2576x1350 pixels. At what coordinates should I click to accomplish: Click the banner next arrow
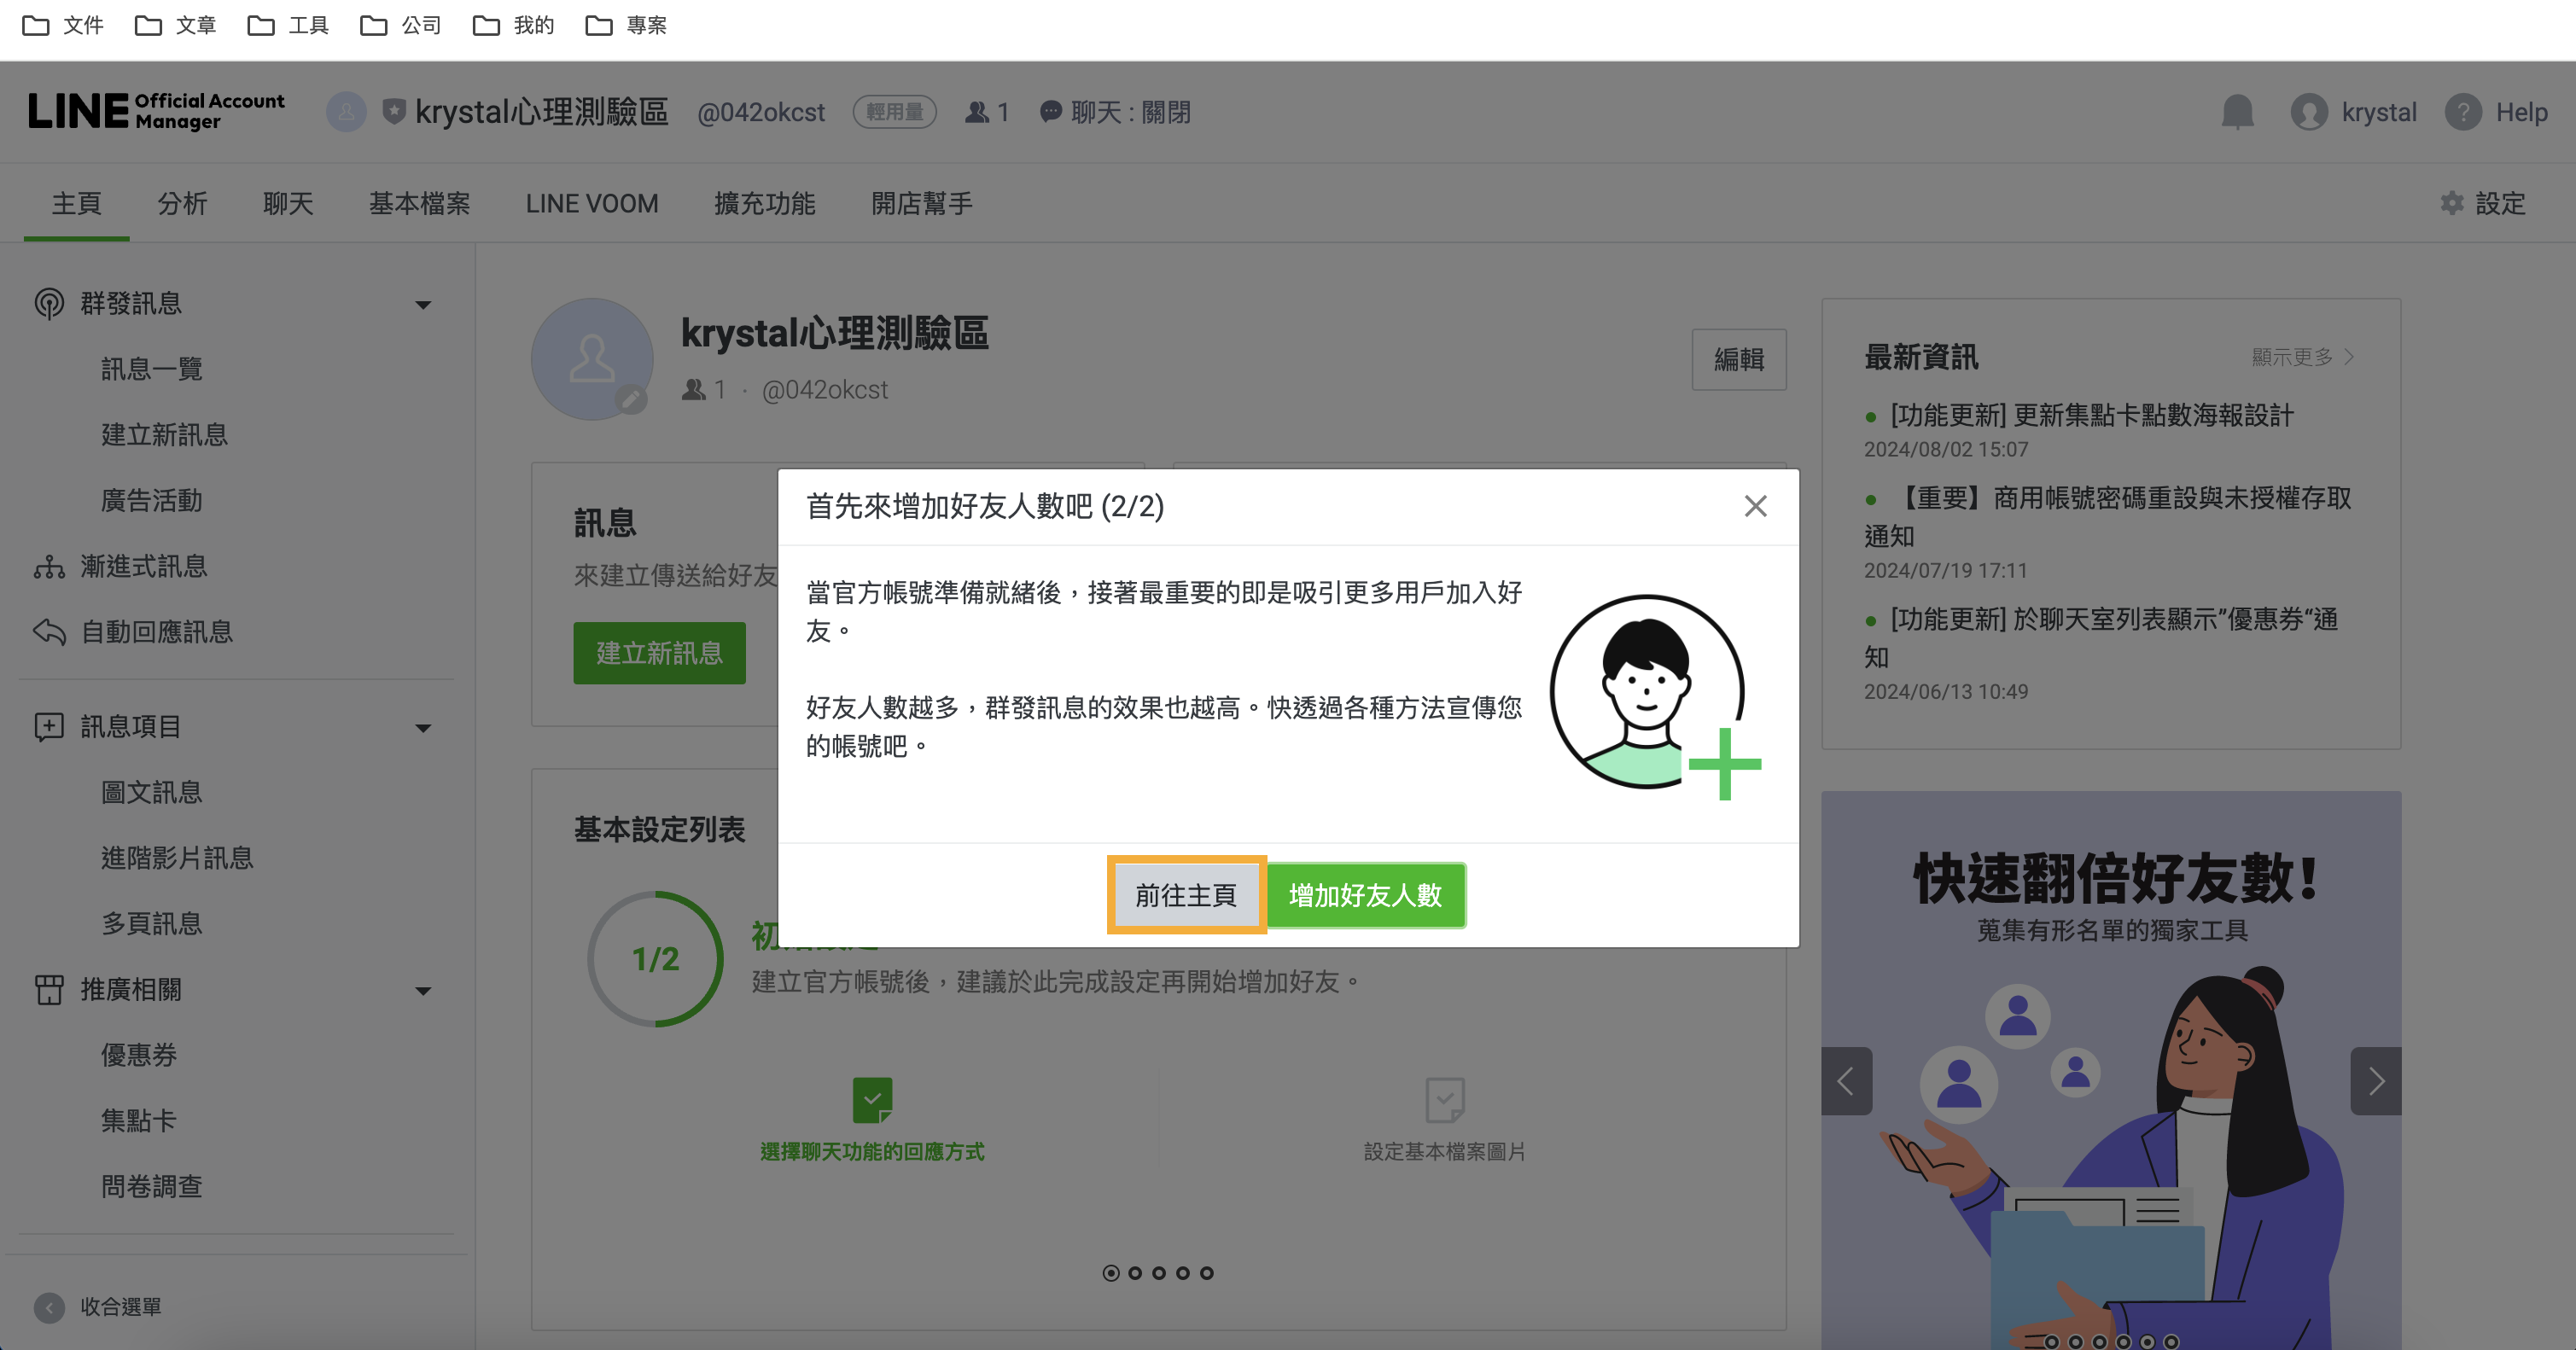click(x=2376, y=1081)
